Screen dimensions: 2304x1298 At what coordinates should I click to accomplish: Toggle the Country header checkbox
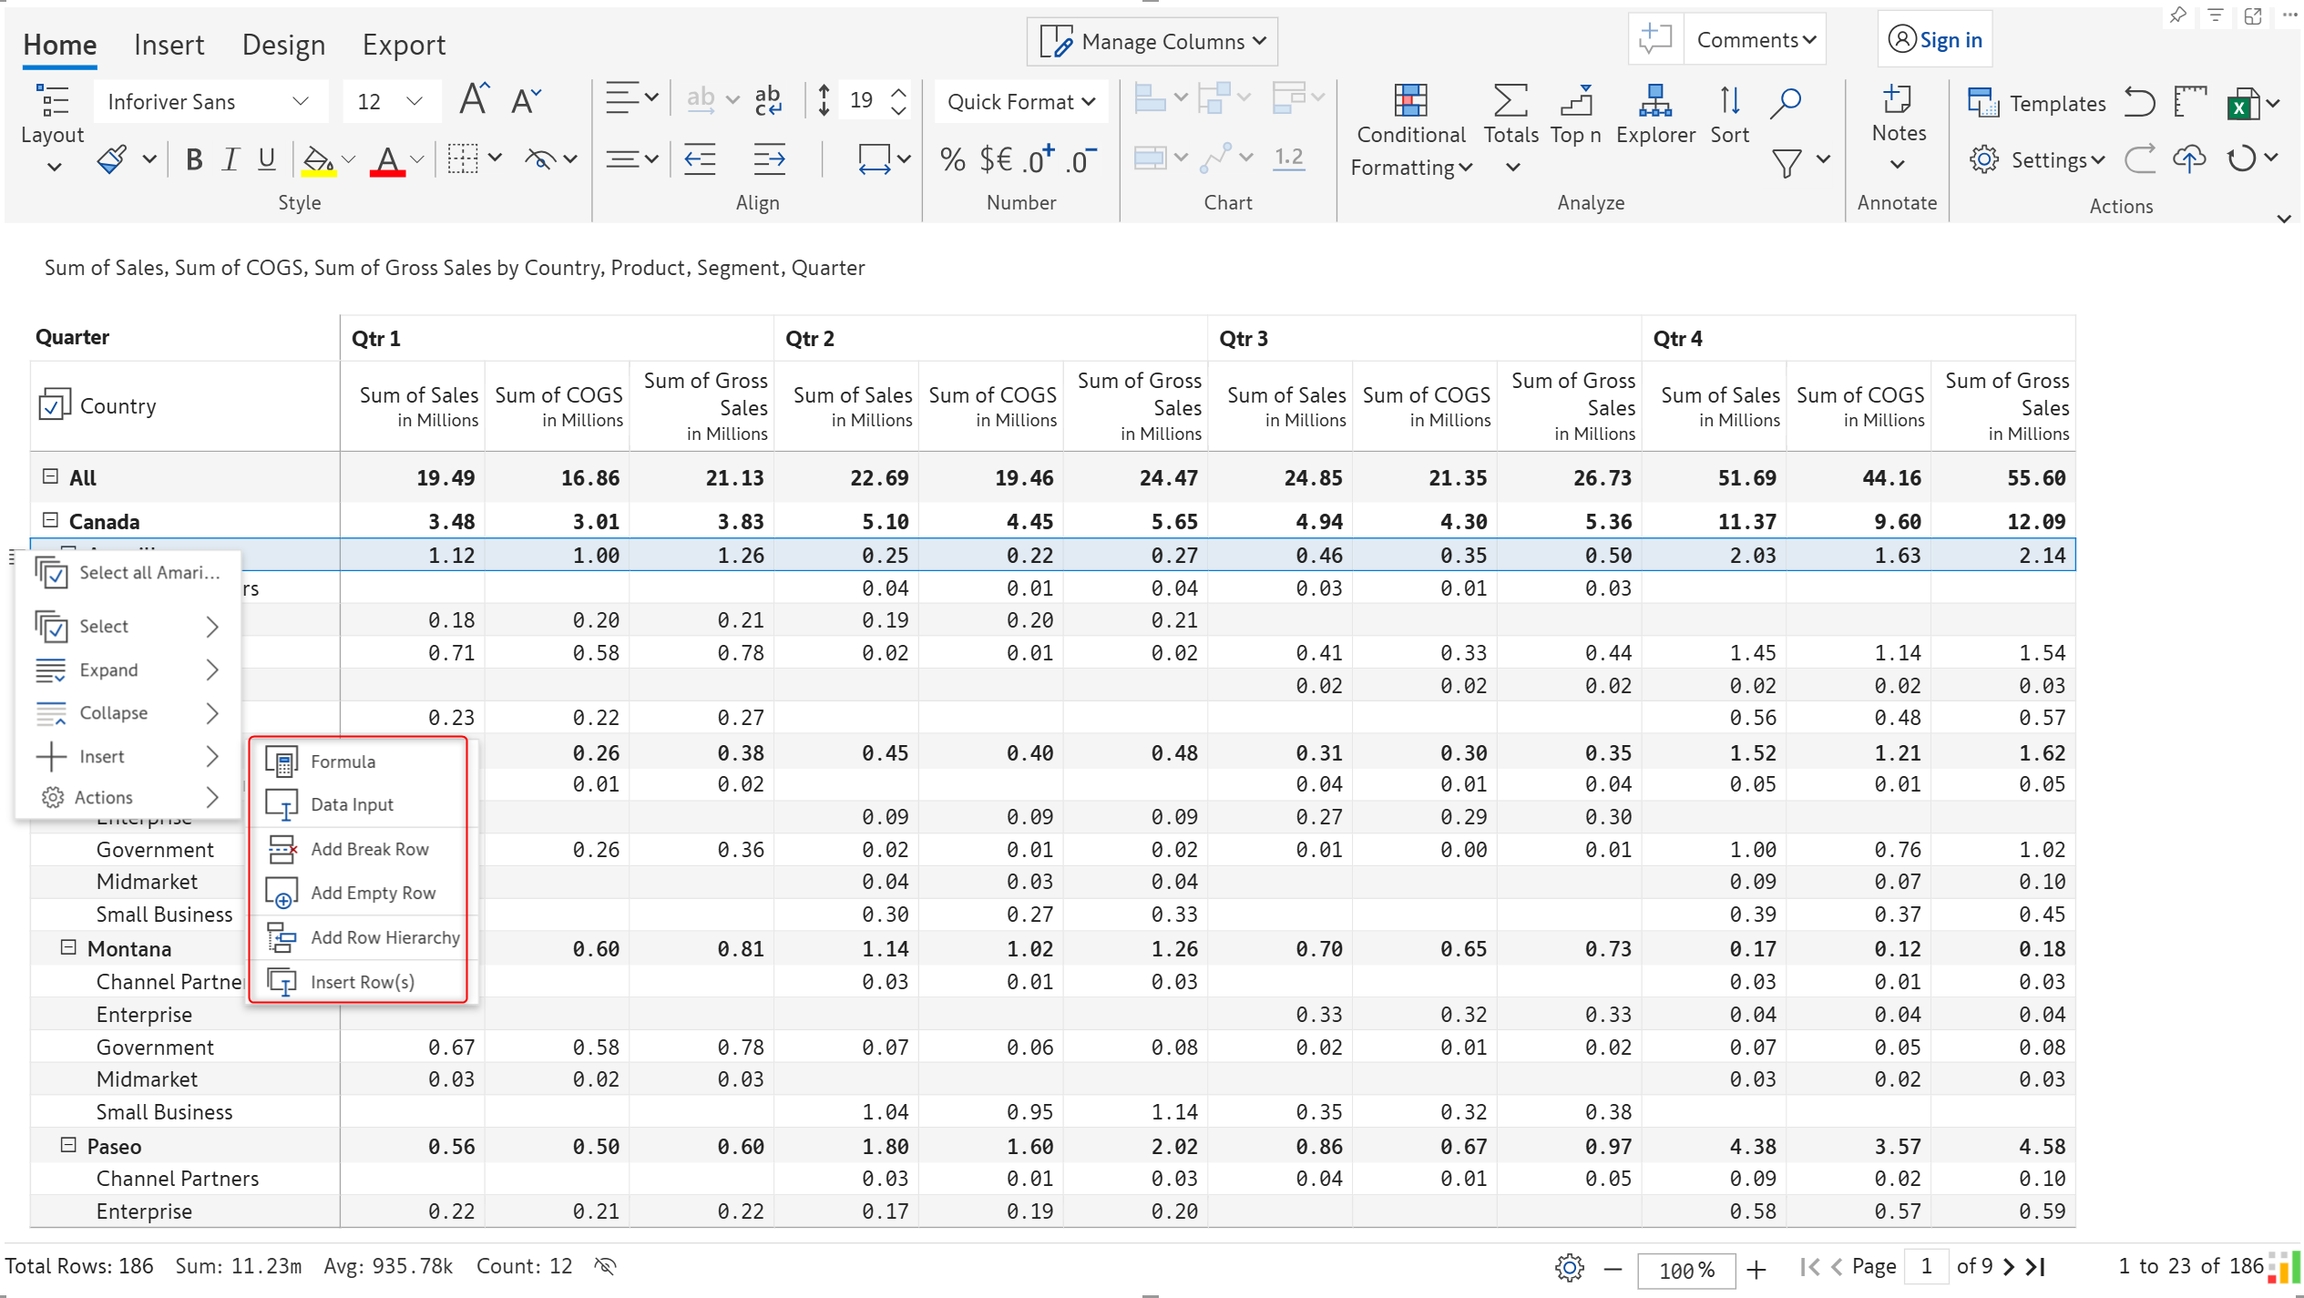(53, 405)
